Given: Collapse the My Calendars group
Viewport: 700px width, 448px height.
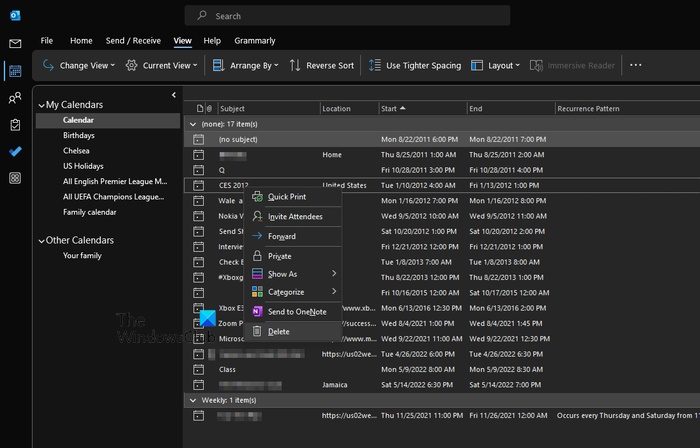Looking at the screenshot, I should point(41,105).
